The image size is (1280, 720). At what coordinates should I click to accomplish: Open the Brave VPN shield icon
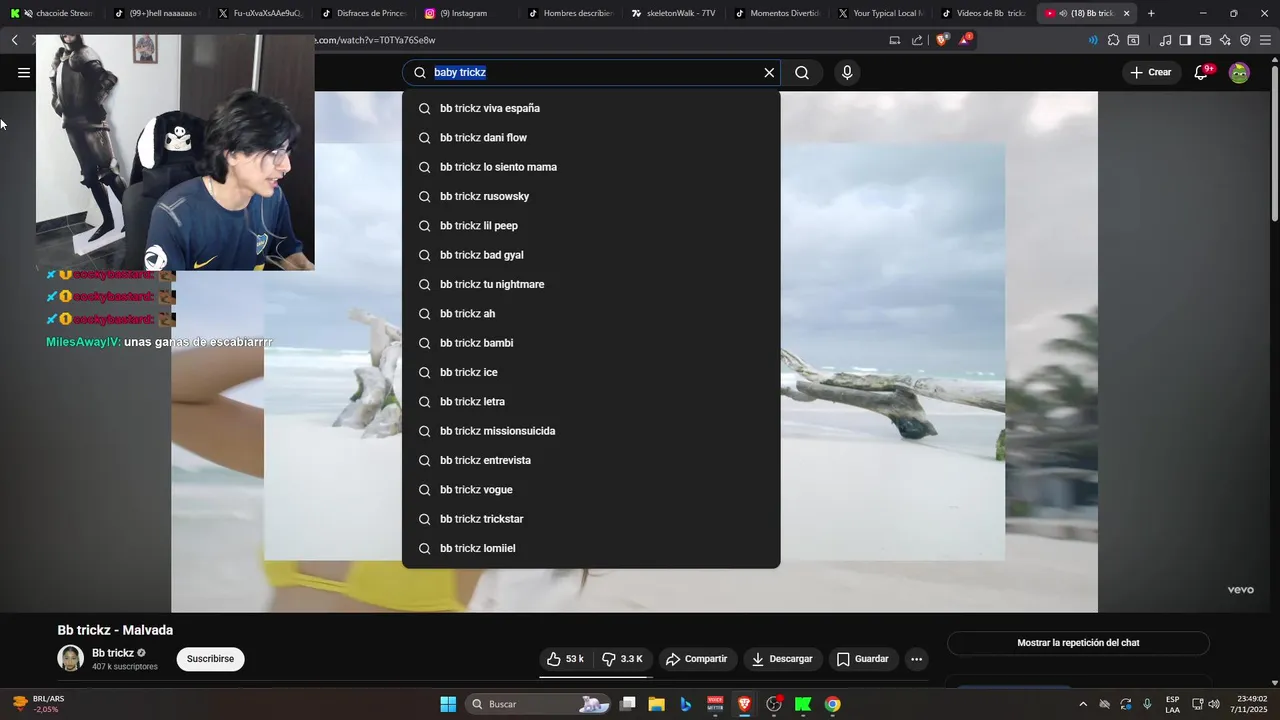tap(1245, 40)
